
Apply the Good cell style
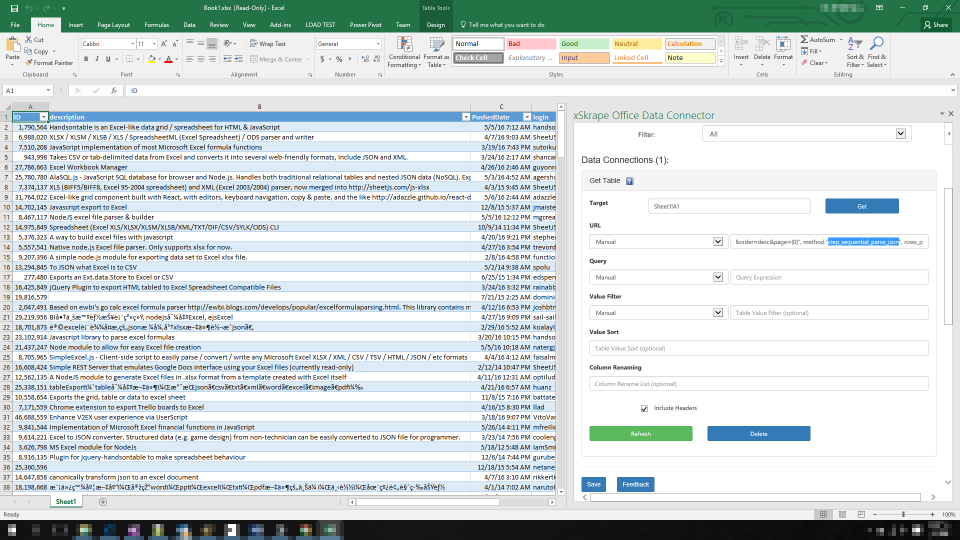click(583, 44)
